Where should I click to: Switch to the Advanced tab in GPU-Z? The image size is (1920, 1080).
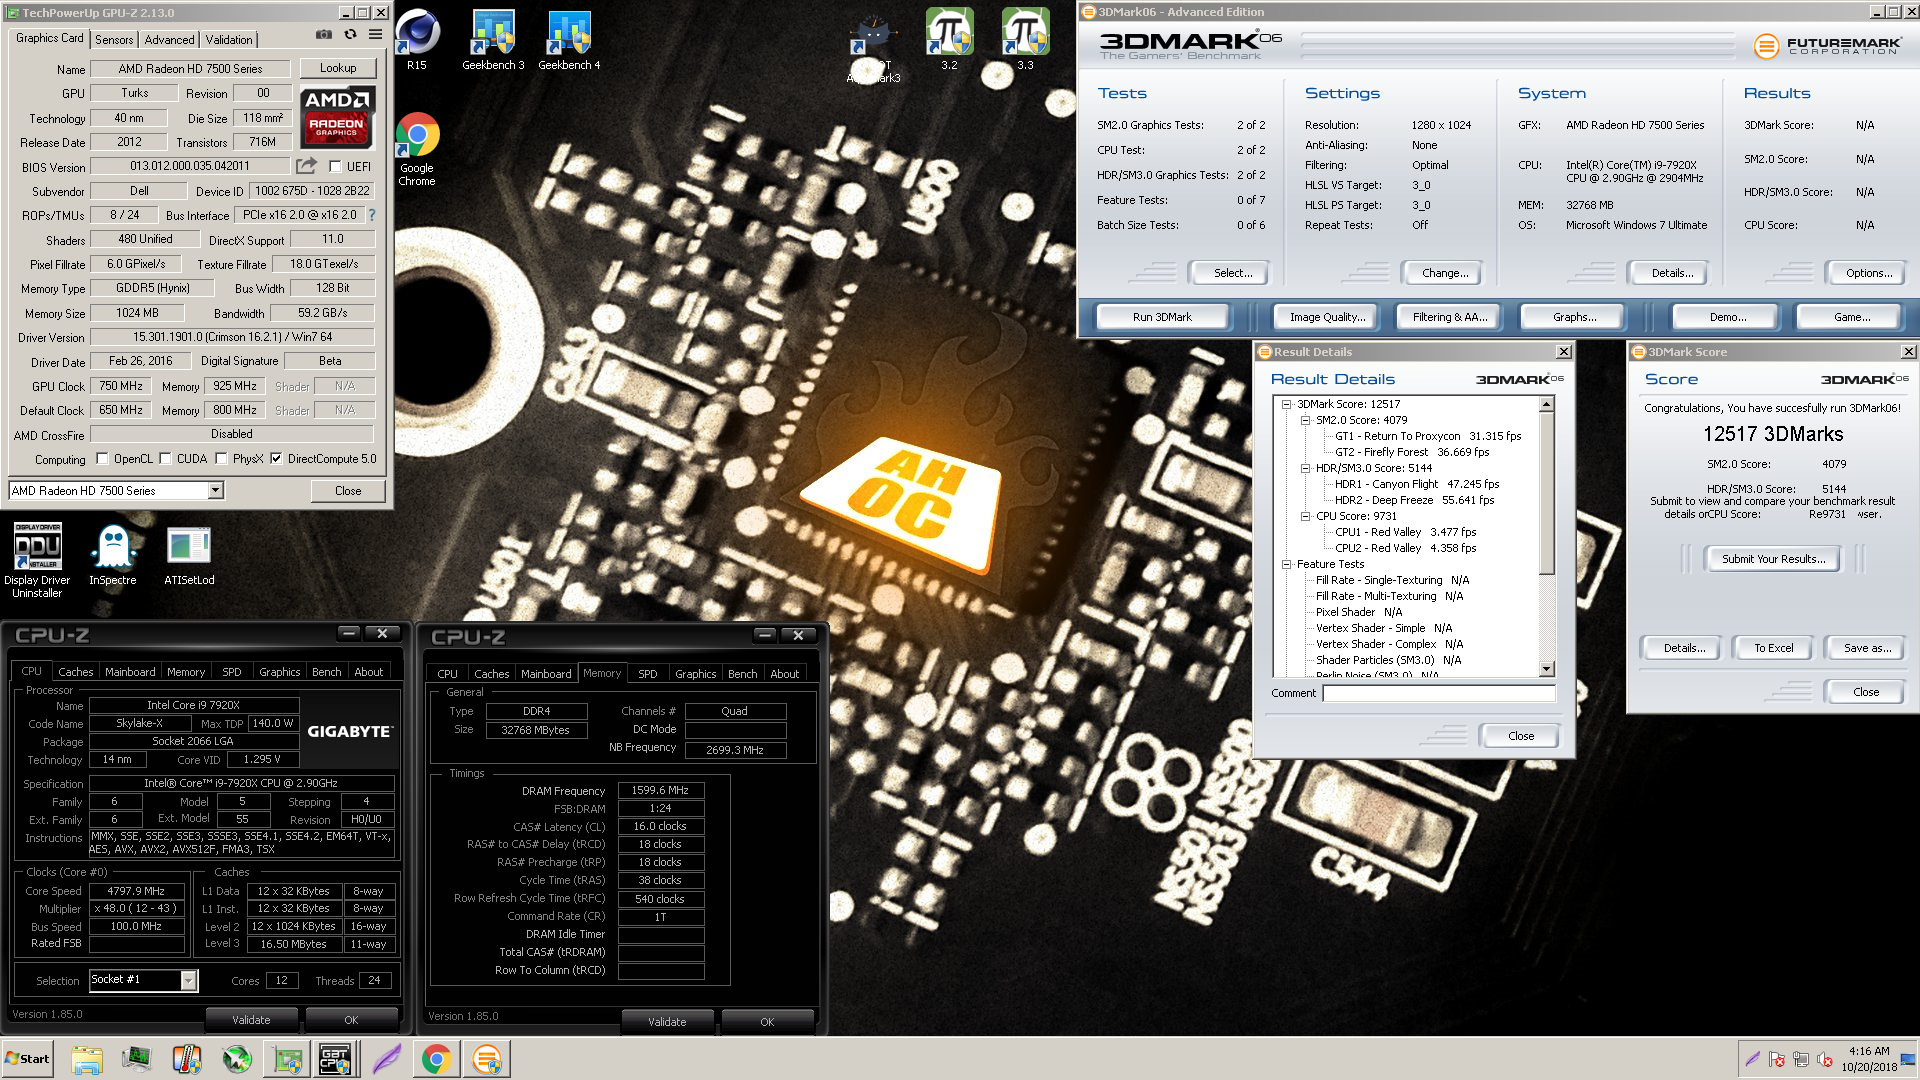pos(169,40)
